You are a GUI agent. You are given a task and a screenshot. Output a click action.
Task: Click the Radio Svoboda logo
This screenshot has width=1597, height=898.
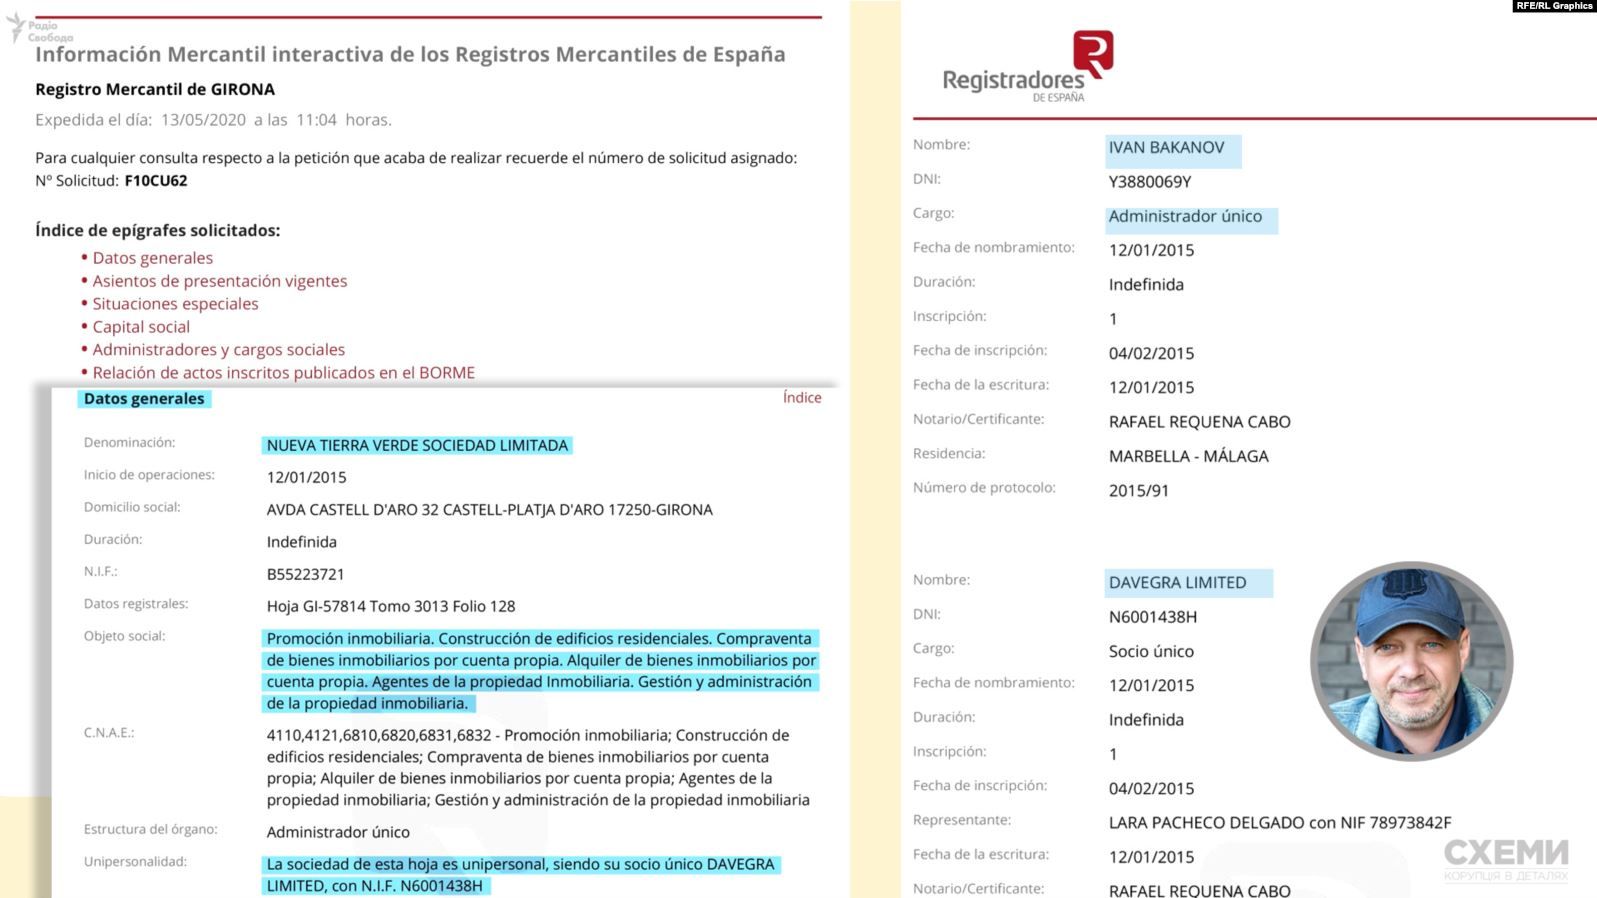coord(40,30)
